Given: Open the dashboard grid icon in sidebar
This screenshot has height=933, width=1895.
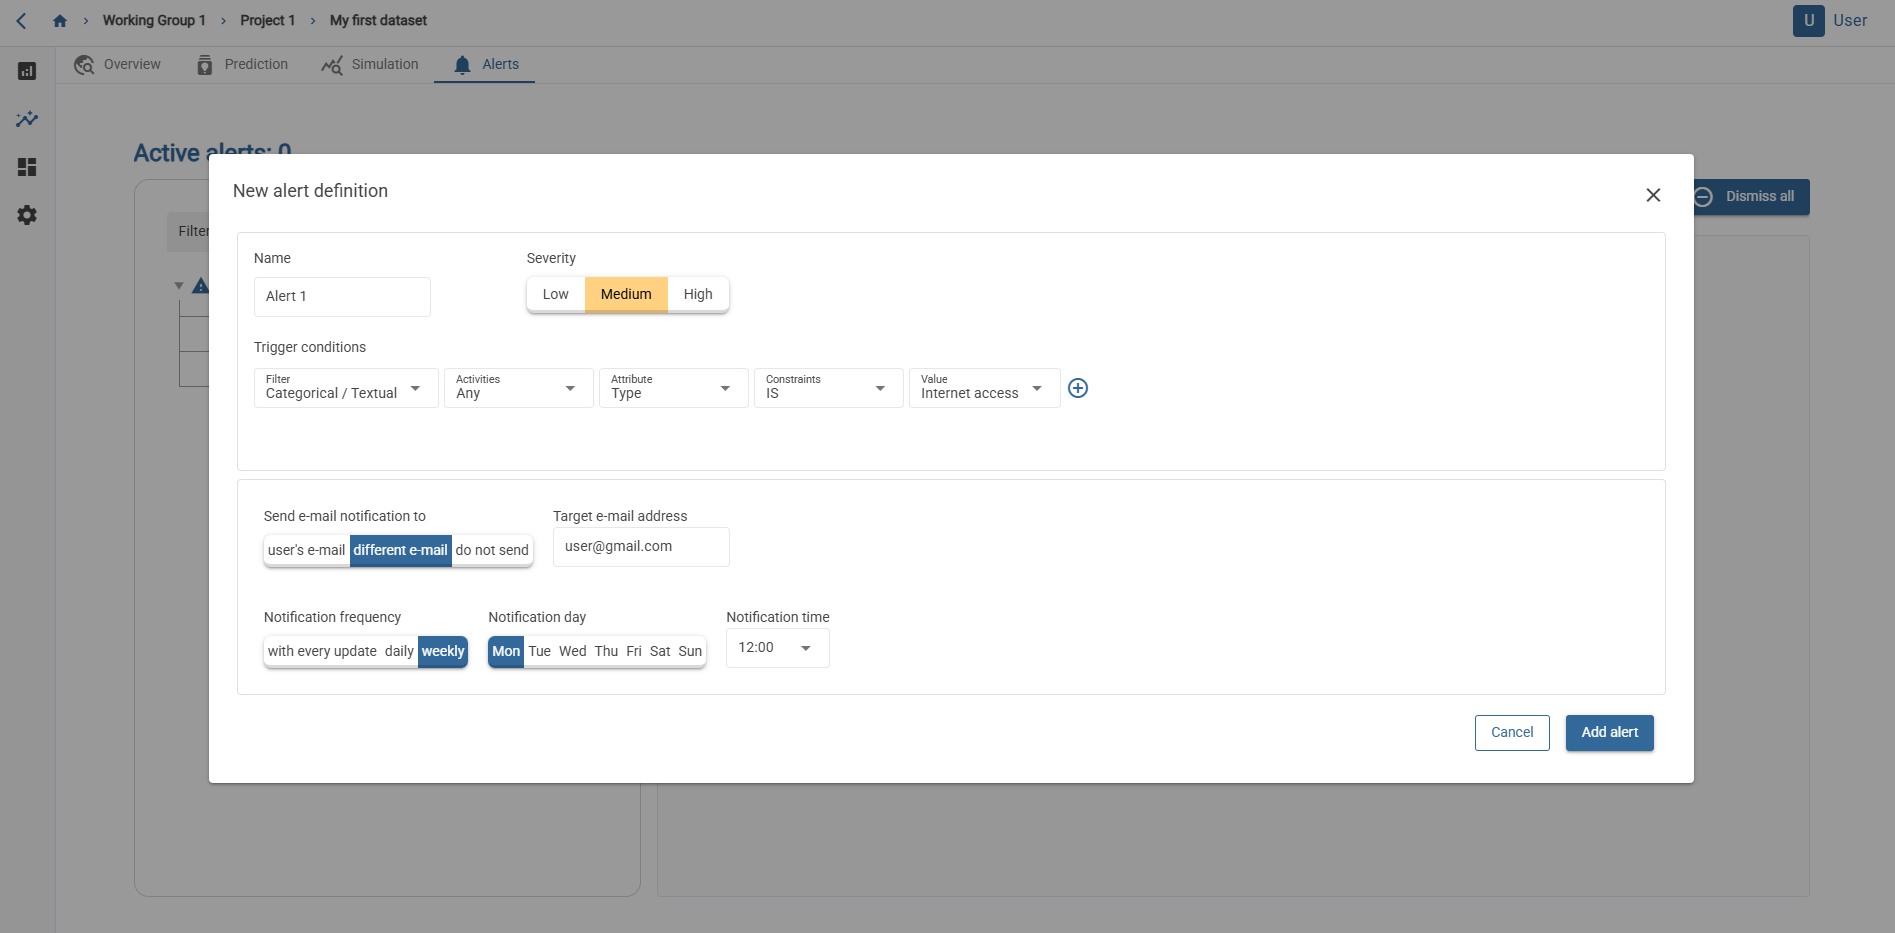Looking at the screenshot, I should click(x=27, y=167).
